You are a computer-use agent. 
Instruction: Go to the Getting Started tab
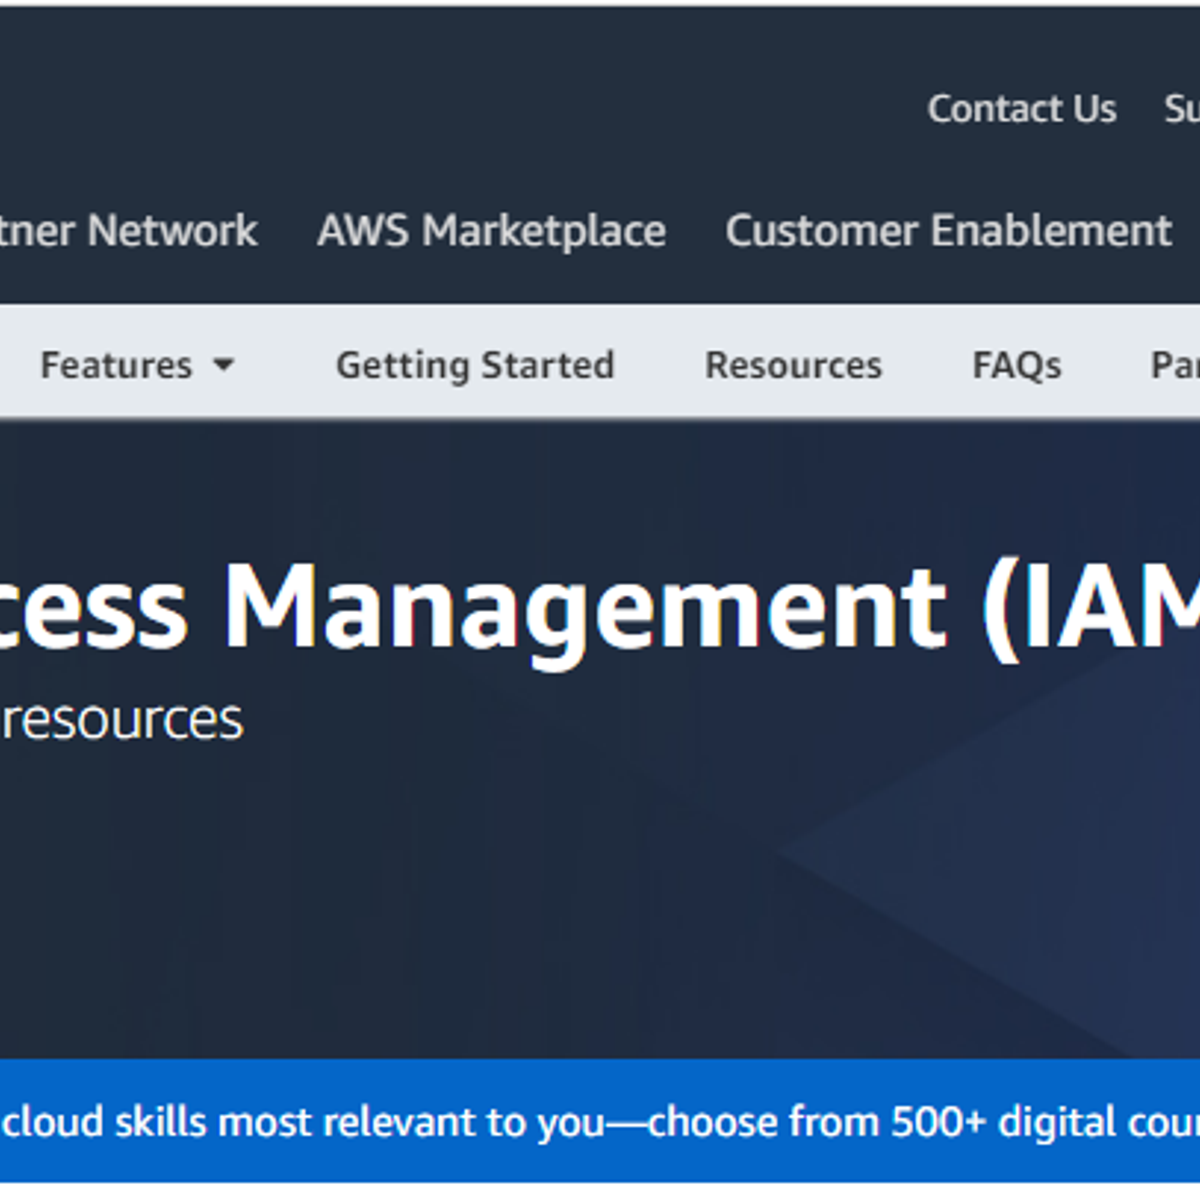click(x=475, y=366)
